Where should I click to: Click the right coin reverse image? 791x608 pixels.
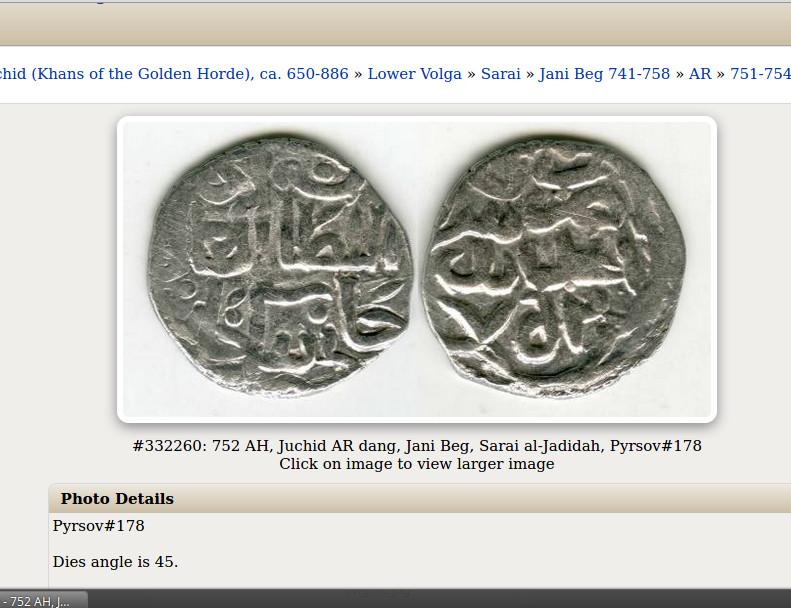[x=553, y=266]
